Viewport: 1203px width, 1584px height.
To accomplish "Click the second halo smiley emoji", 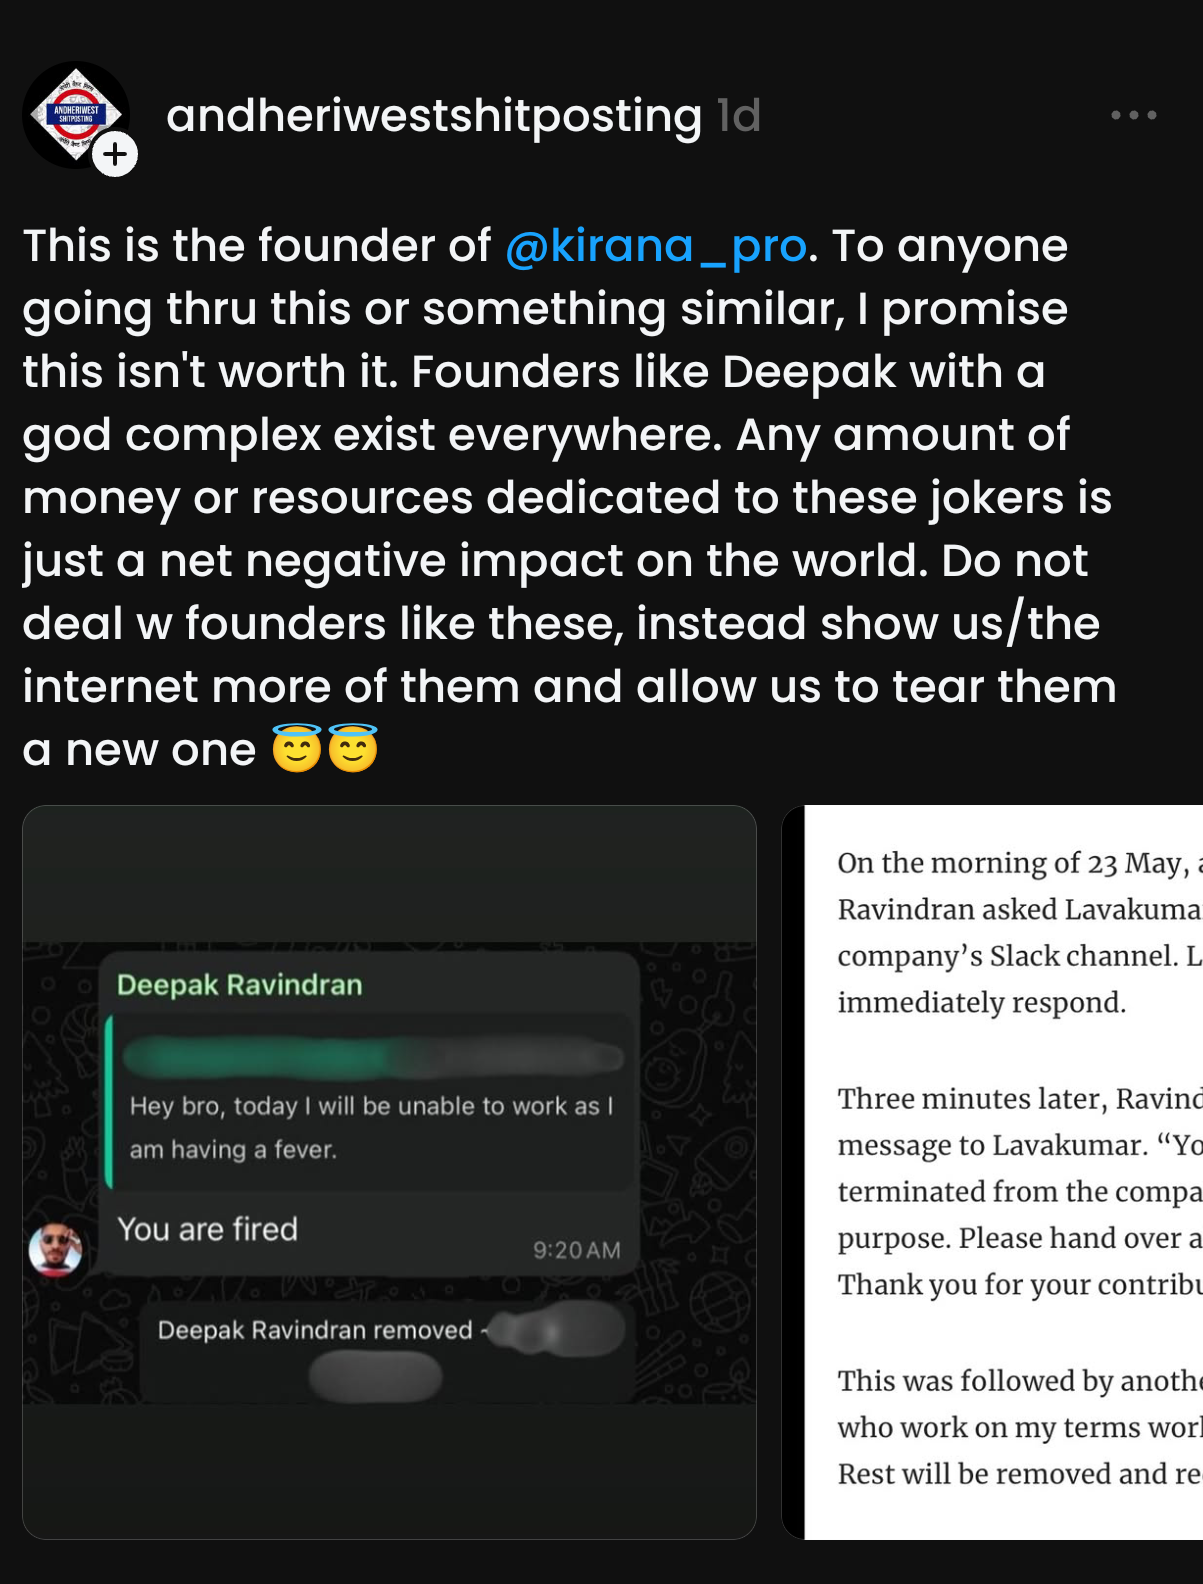I will click(x=353, y=749).
